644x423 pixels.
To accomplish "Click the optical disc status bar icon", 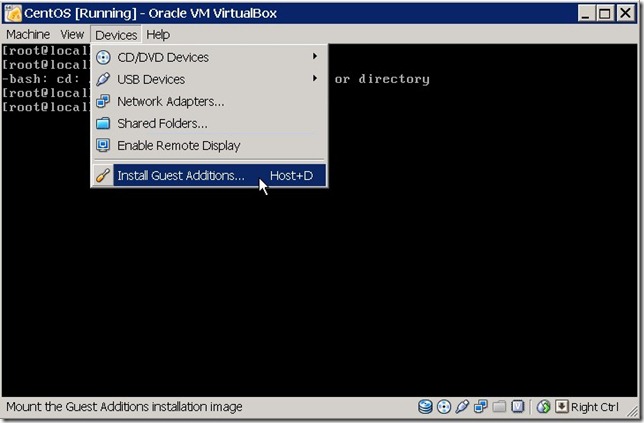I will pyautogui.click(x=444, y=407).
